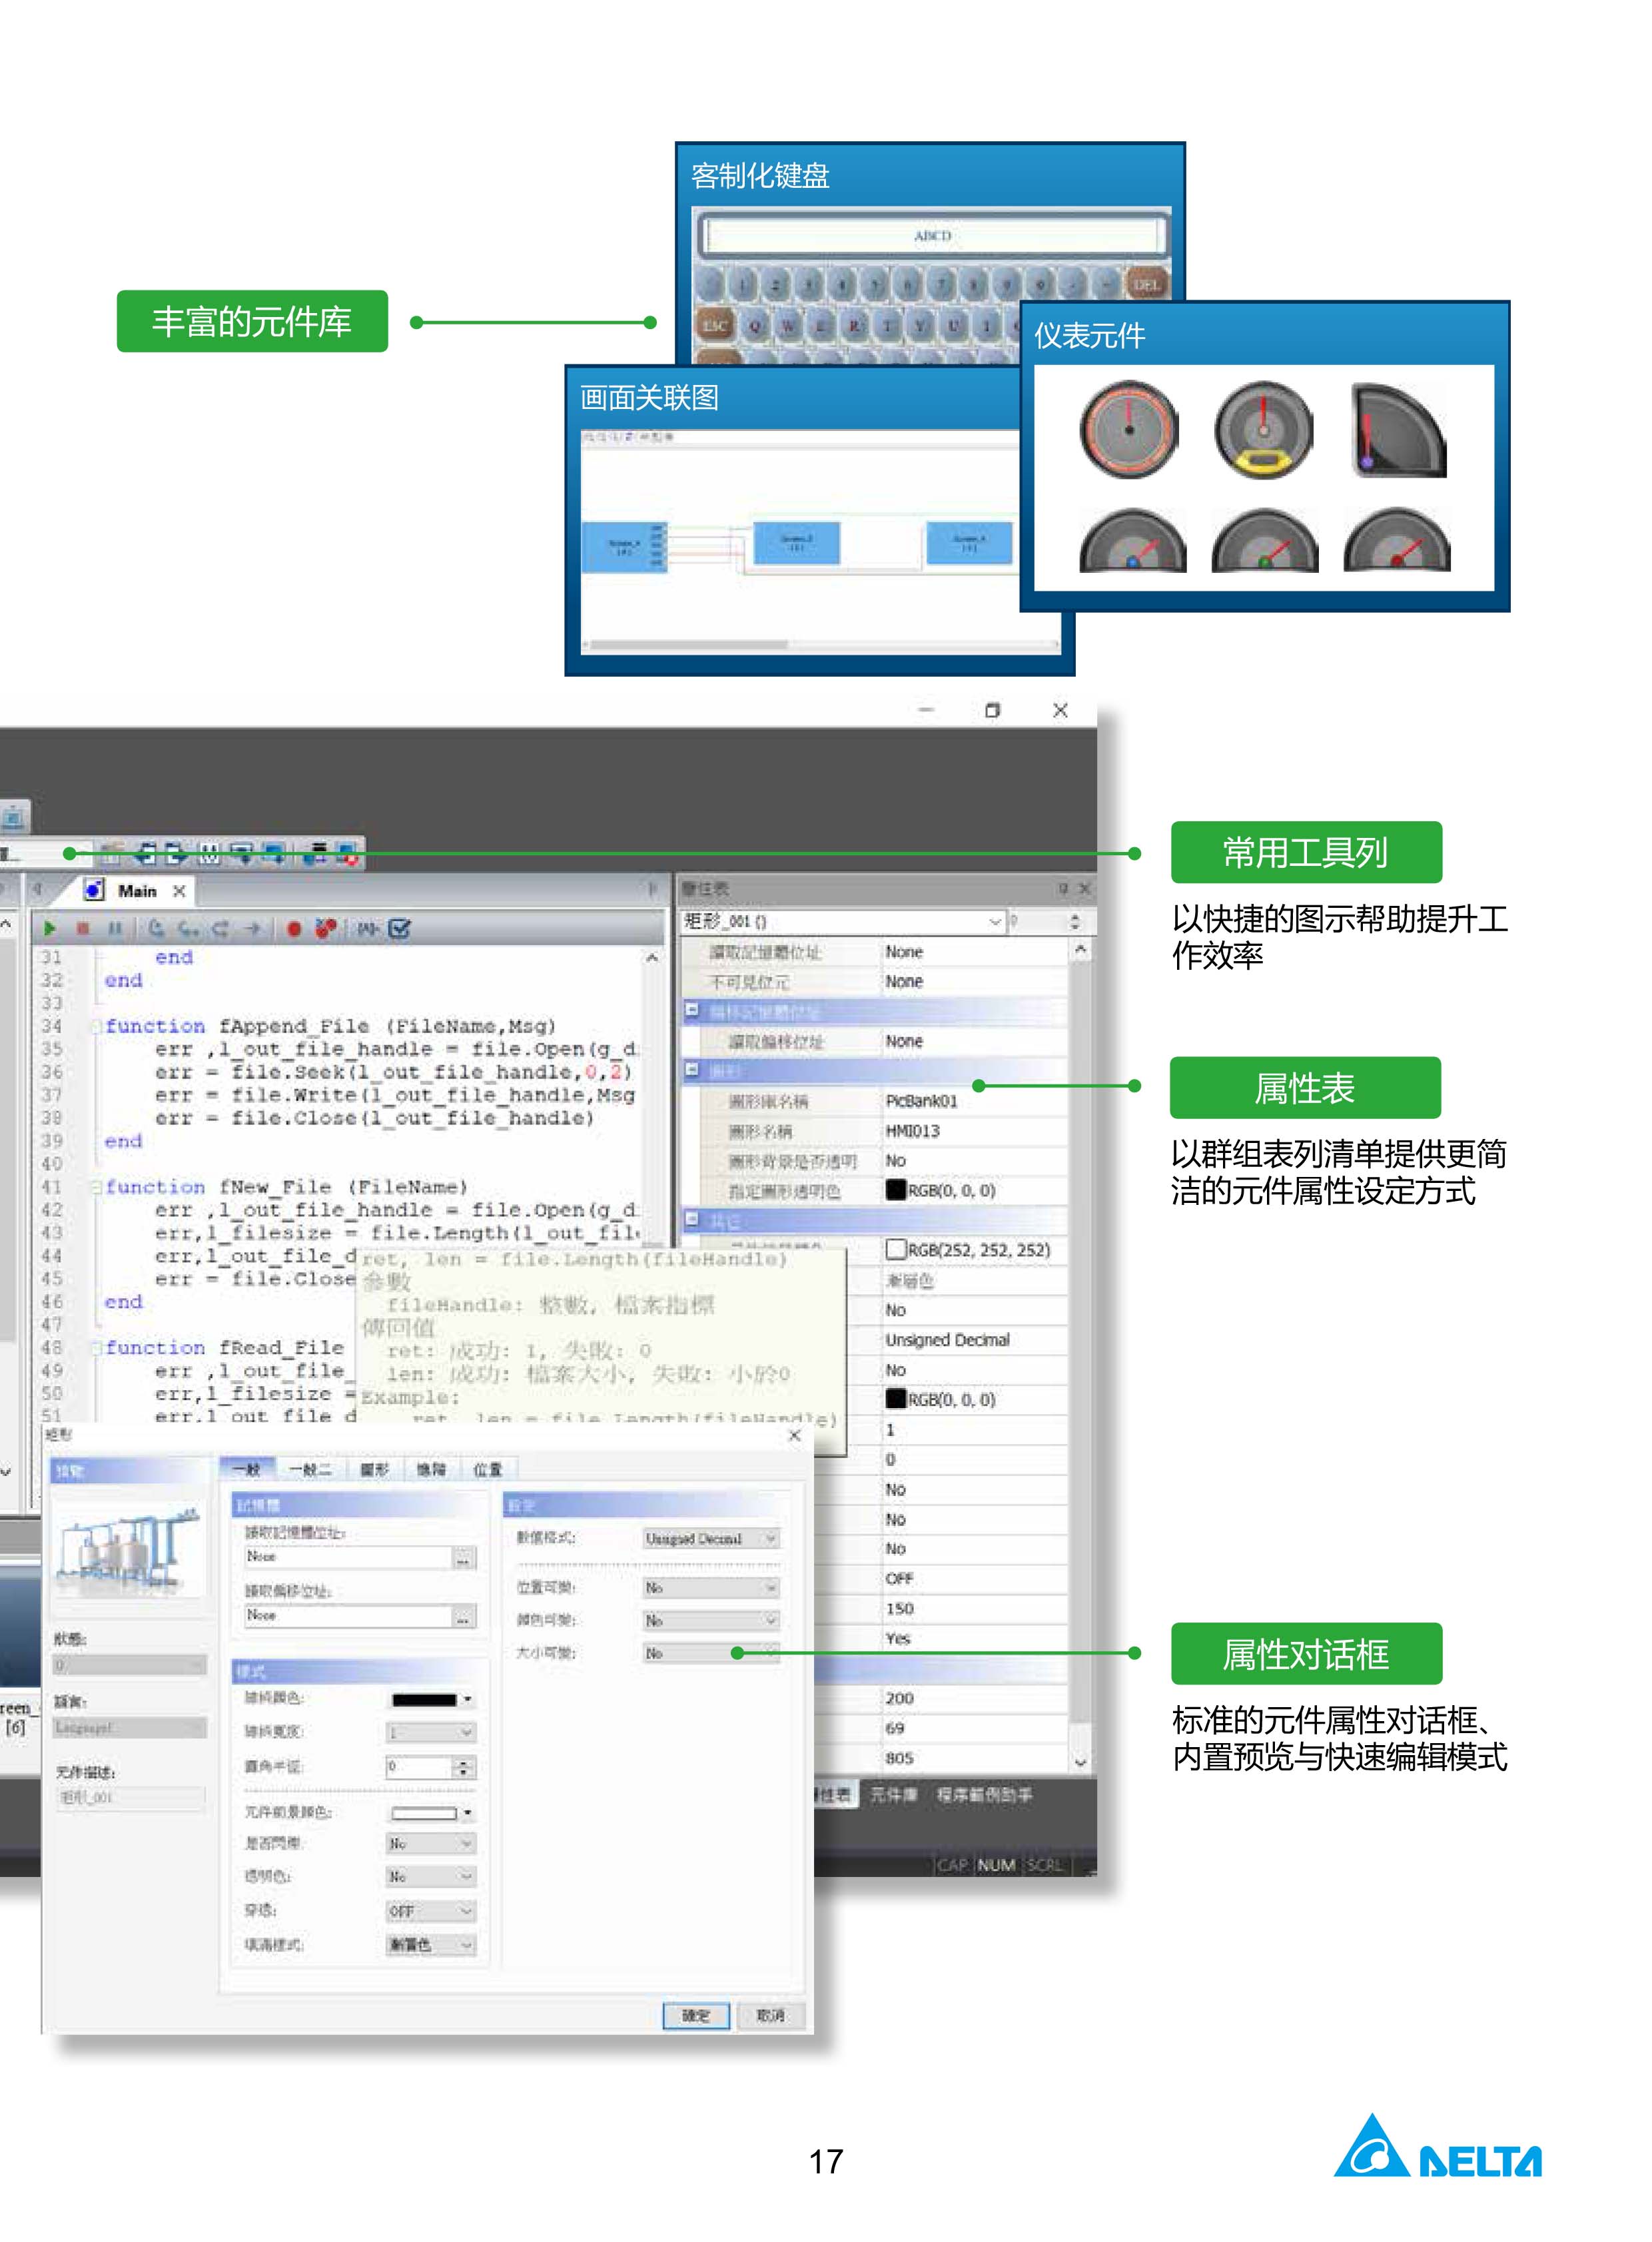Open the blinking No dropdown
This screenshot has height=2242, width=1652.
431,1843
